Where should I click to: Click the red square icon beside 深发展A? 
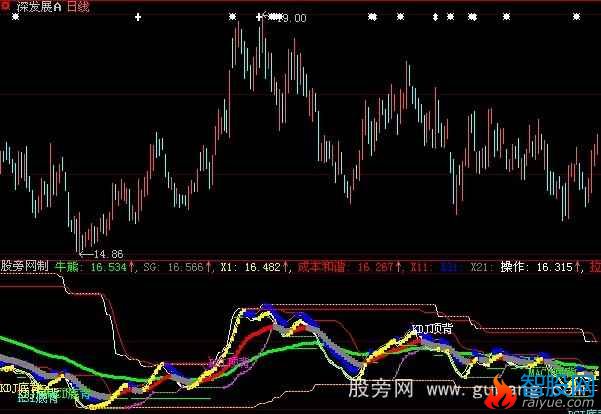6,6
